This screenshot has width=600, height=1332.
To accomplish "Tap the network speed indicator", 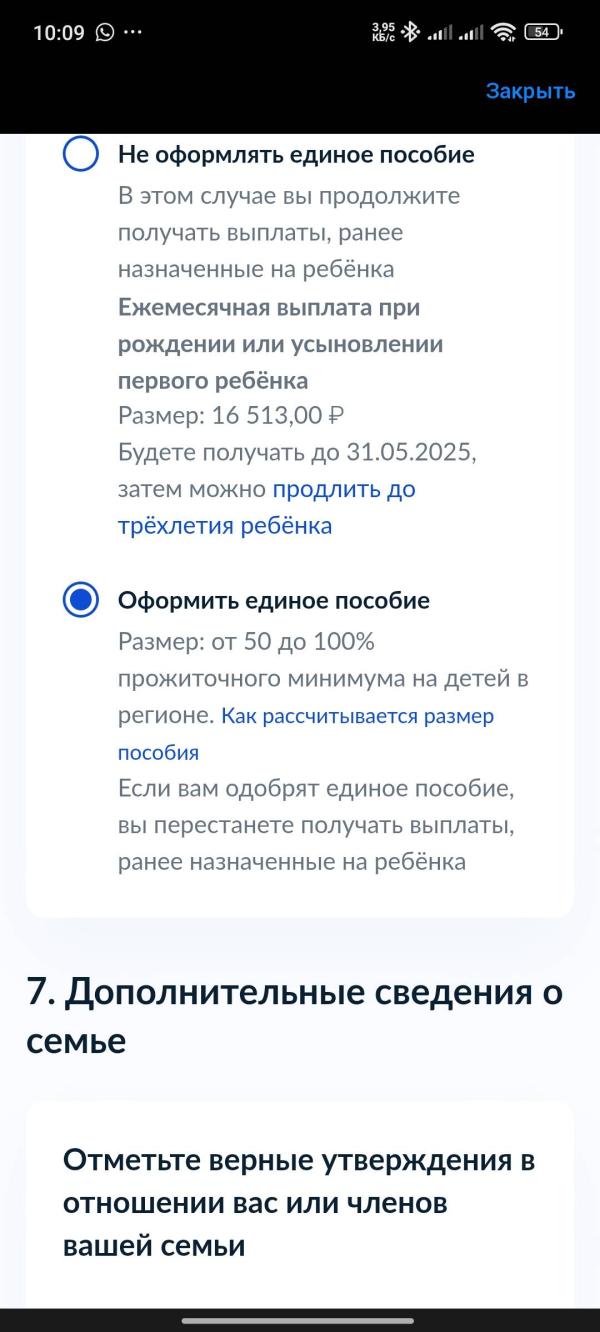I will 383,32.
